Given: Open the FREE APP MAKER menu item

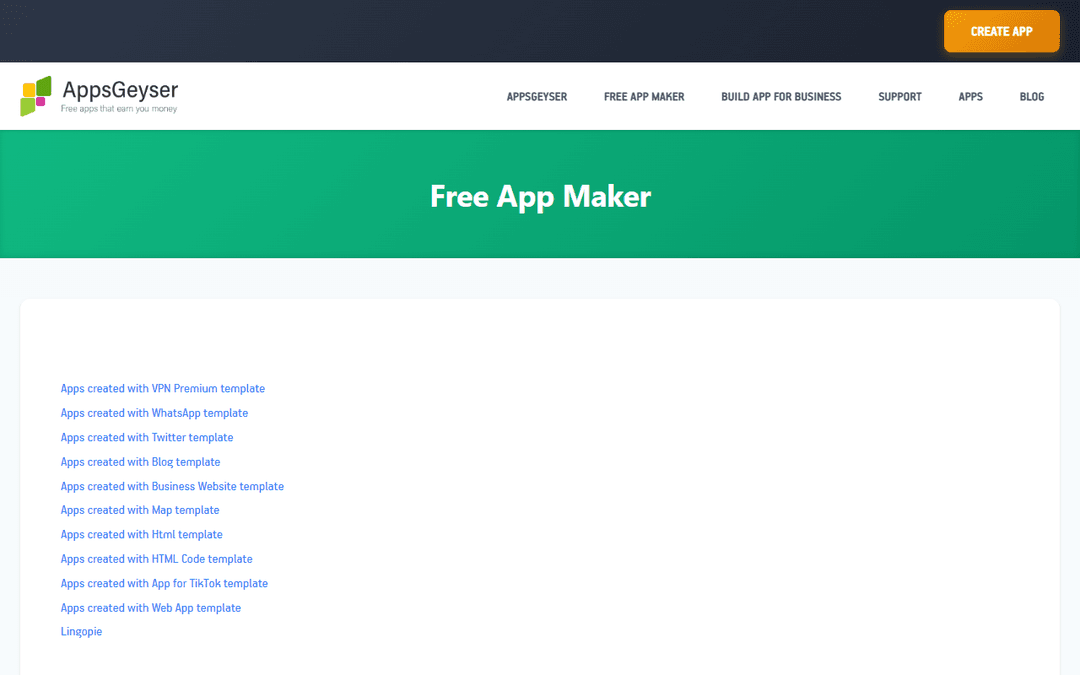Looking at the screenshot, I should click(x=644, y=96).
